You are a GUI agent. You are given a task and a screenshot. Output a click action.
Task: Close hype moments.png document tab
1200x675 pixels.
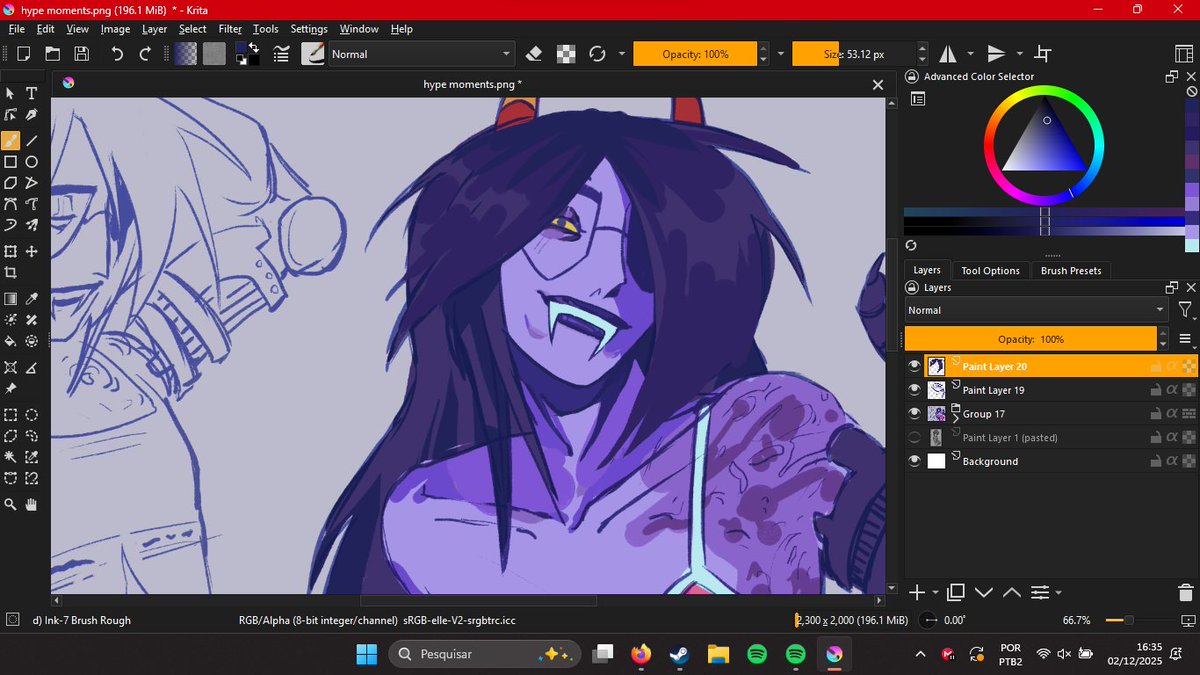pos(878,85)
